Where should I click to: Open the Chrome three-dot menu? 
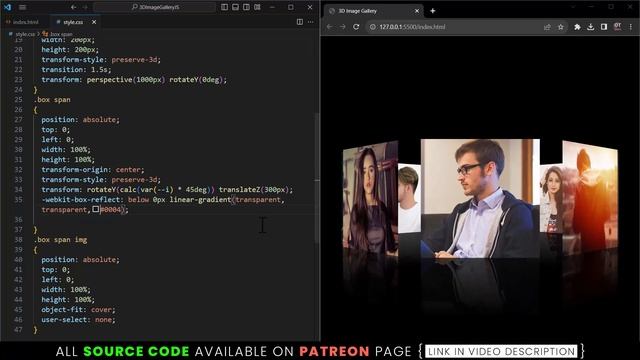point(631,27)
